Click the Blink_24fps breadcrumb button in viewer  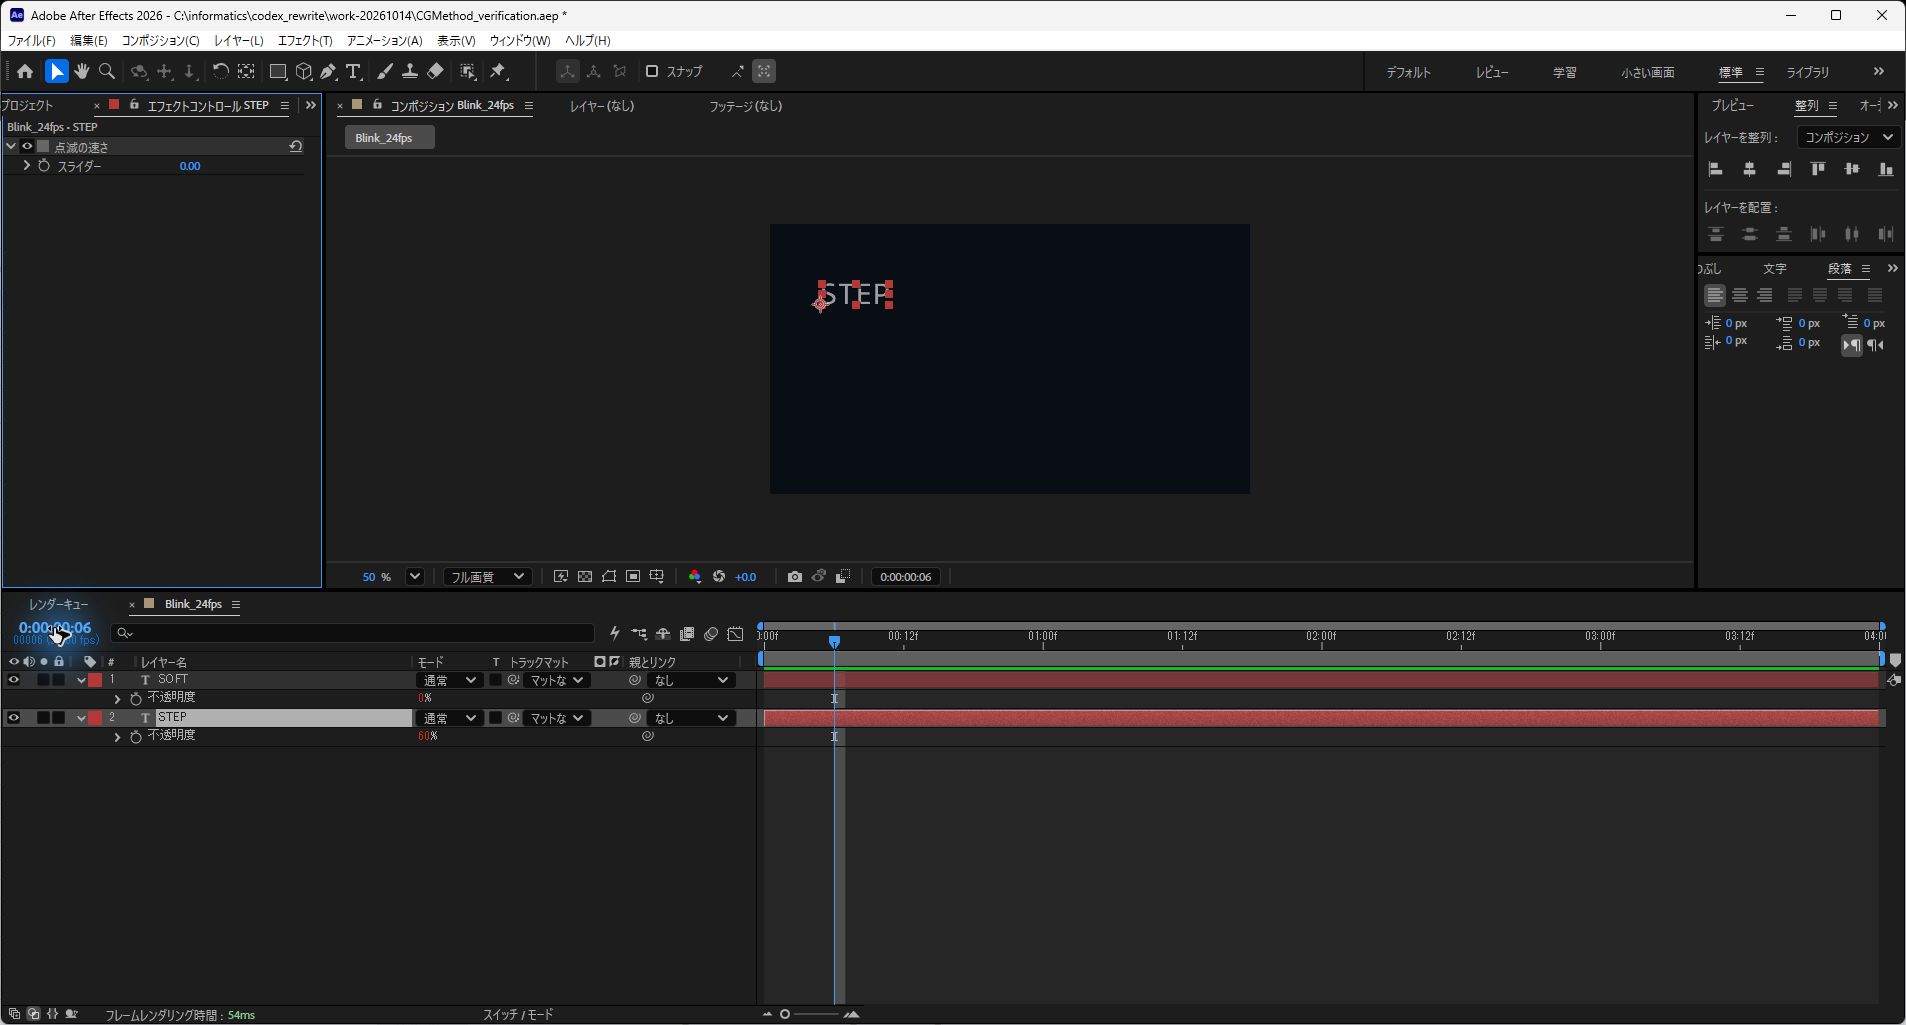(x=389, y=138)
